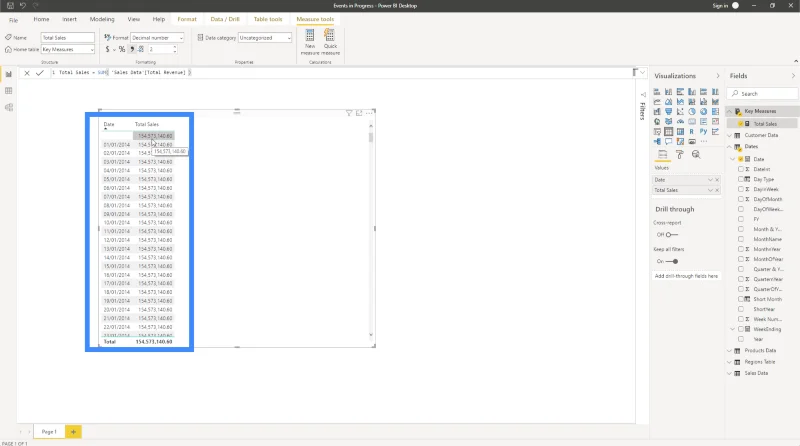The image size is (800, 446).
Task: Check the Day Type field checkbox
Action: (x=741, y=180)
